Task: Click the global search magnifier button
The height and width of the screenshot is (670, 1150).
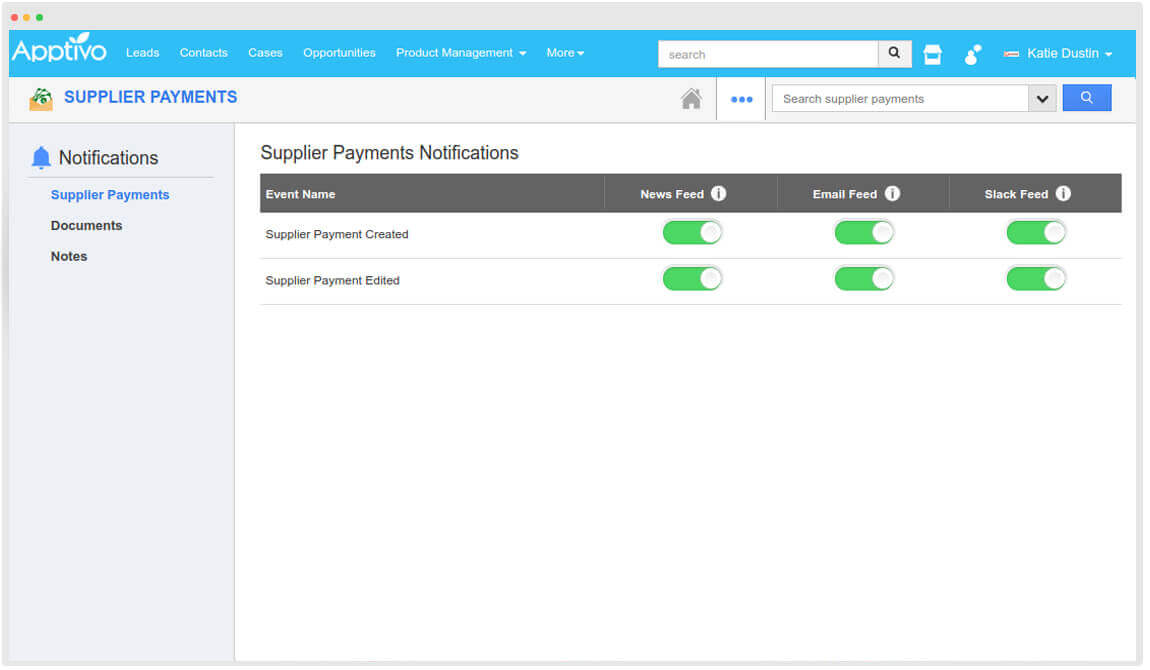Action: 894,54
